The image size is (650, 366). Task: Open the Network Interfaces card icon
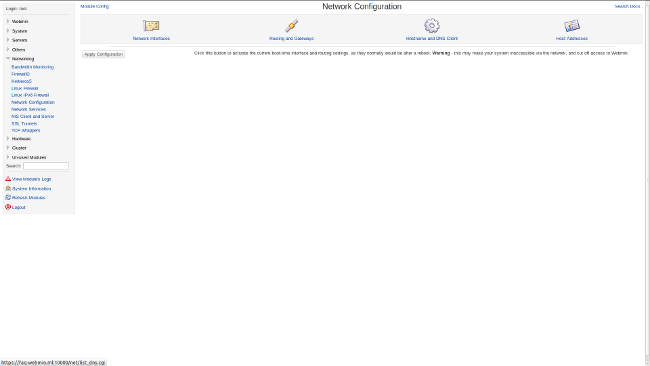click(x=151, y=26)
